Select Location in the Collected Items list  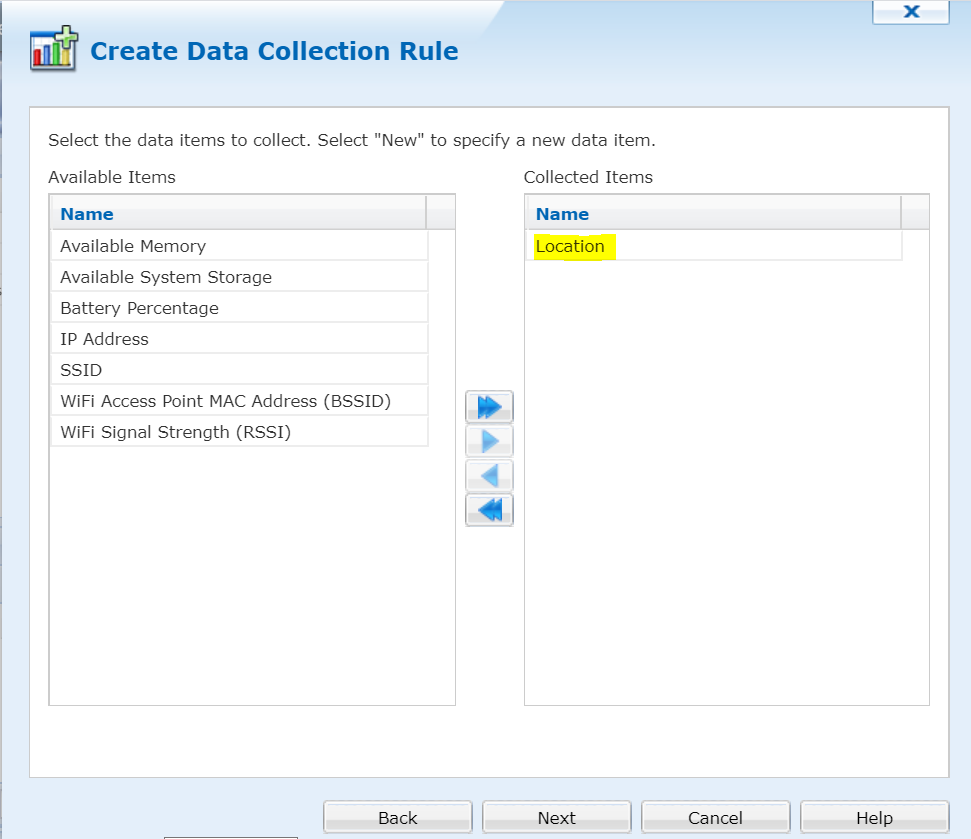click(570, 246)
